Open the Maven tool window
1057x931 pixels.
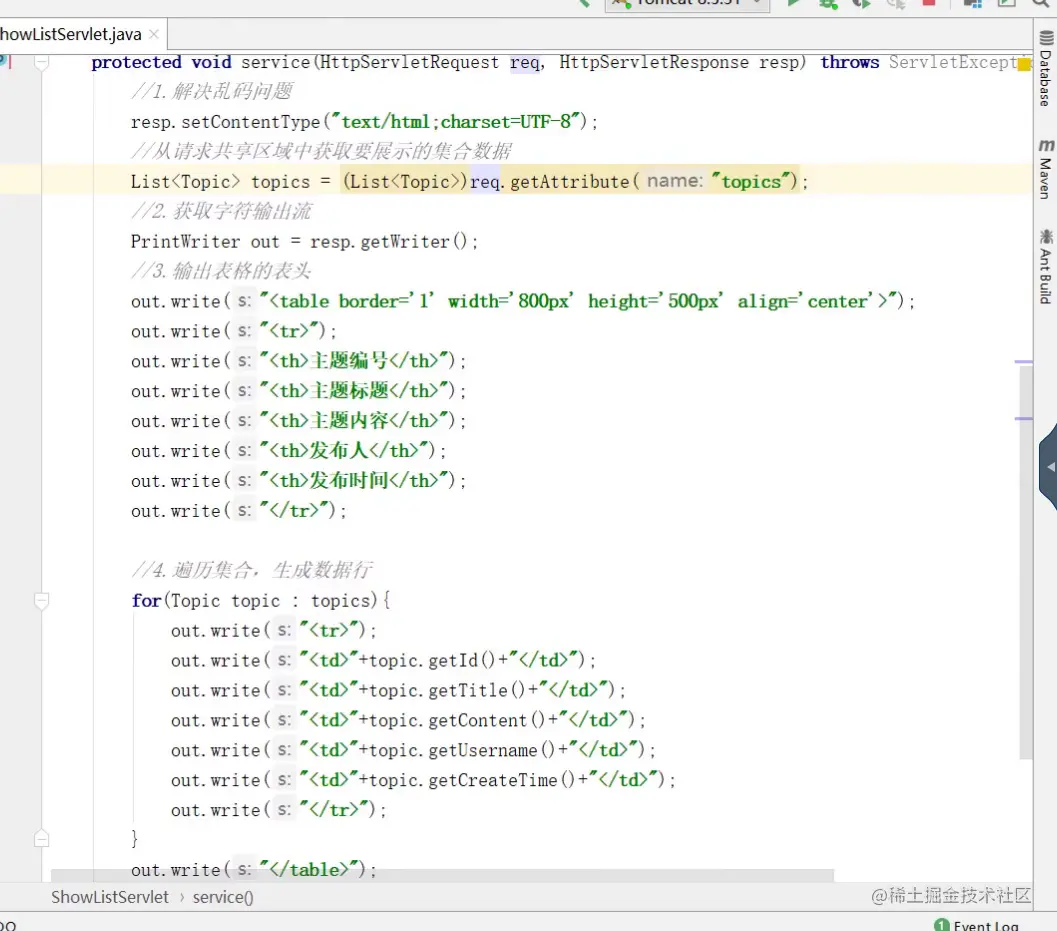pyautogui.click(x=1046, y=169)
